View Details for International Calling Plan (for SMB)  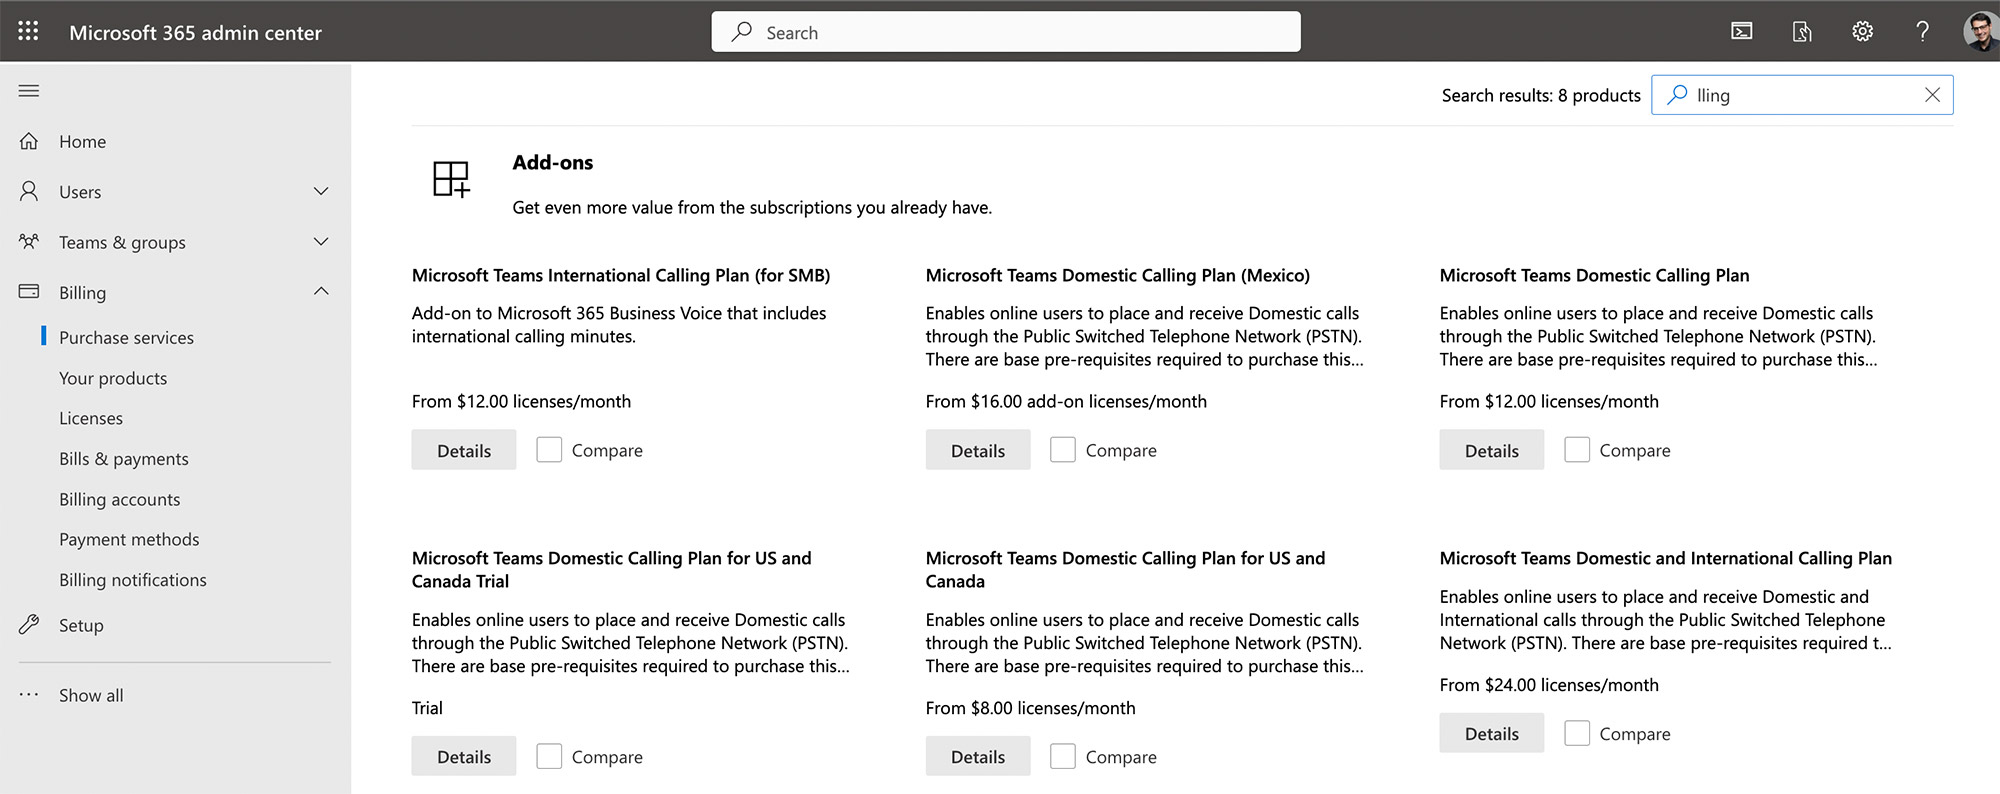point(464,450)
